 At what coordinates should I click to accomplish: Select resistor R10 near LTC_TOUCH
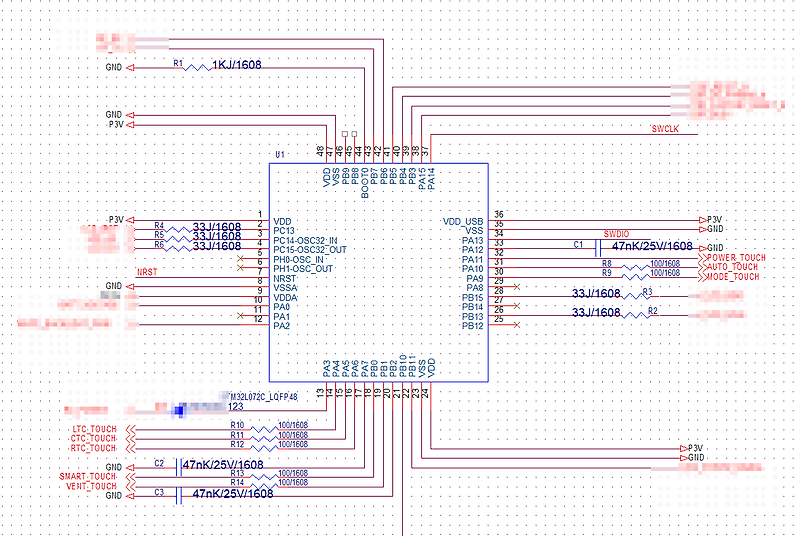264,429
